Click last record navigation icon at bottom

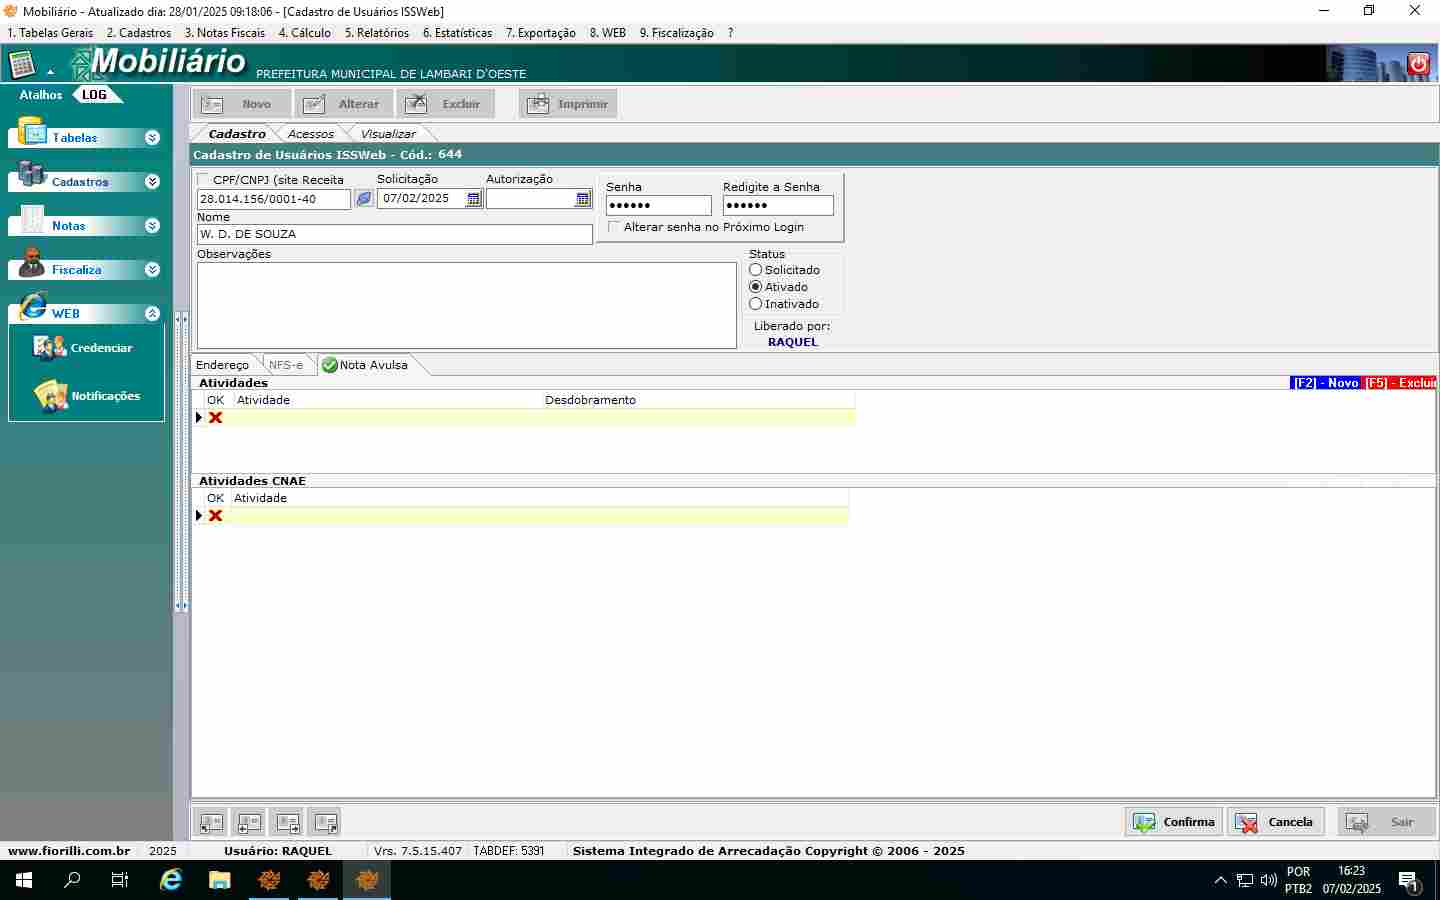point(325,823)
